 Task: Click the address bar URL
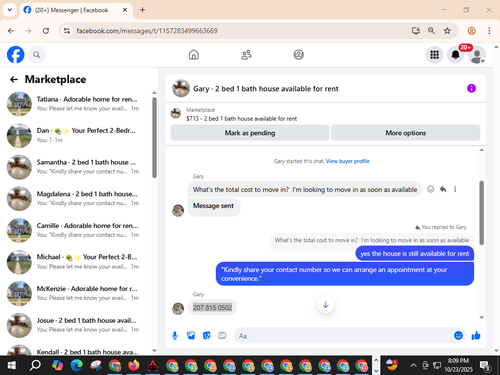147,31
